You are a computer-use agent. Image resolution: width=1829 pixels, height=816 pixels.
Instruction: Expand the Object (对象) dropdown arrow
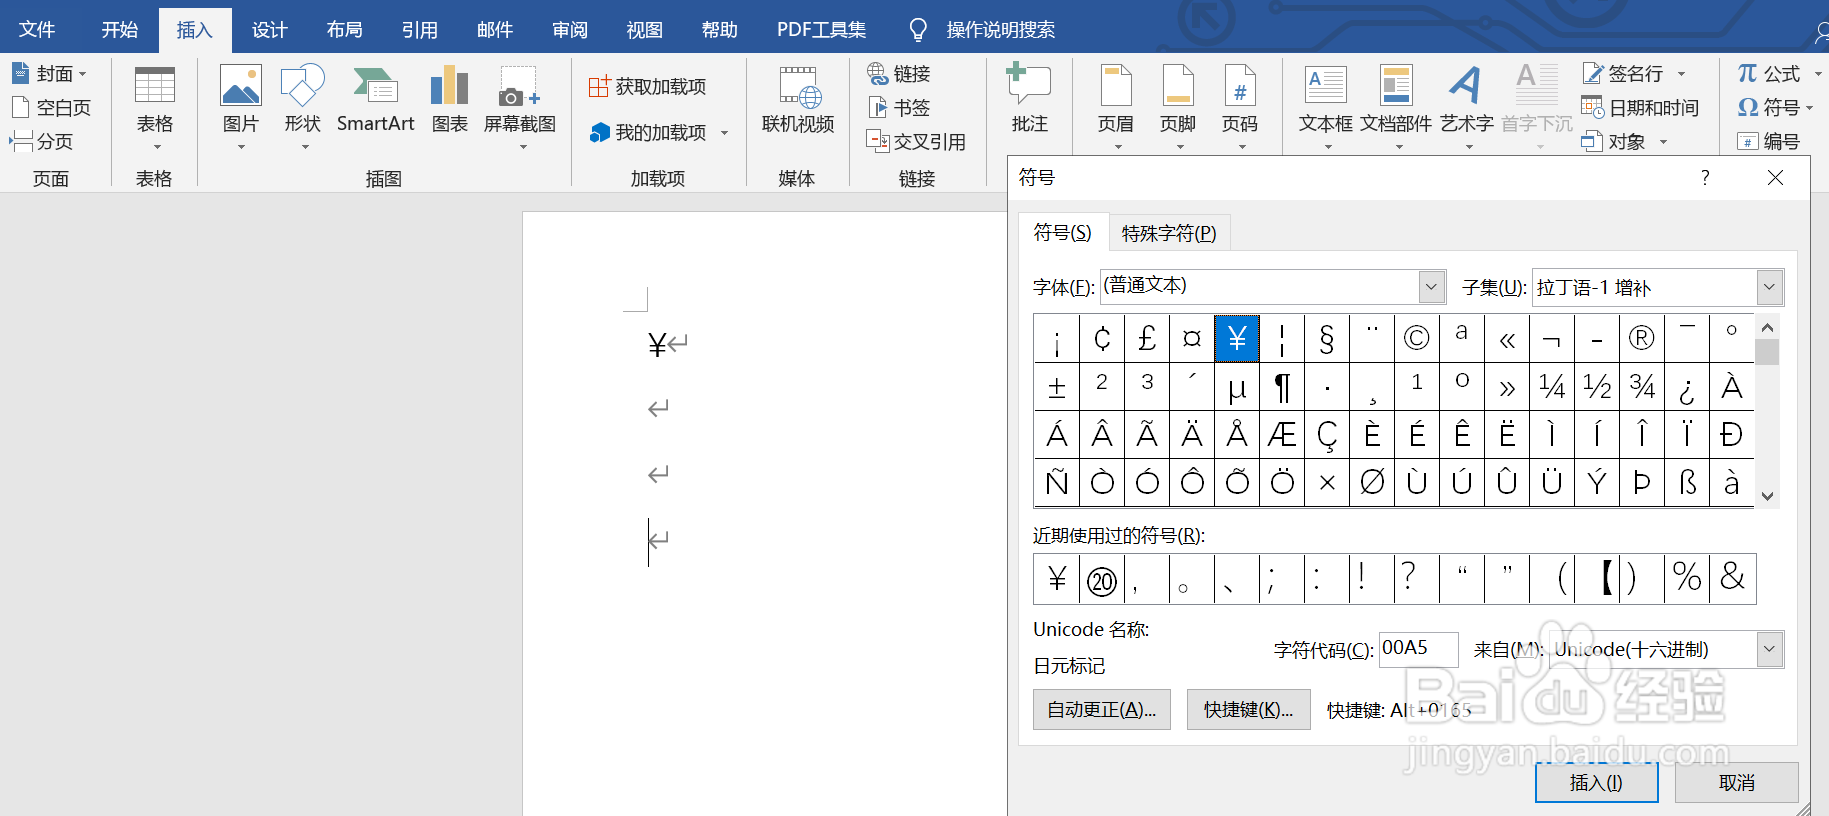coord(1663,142)
